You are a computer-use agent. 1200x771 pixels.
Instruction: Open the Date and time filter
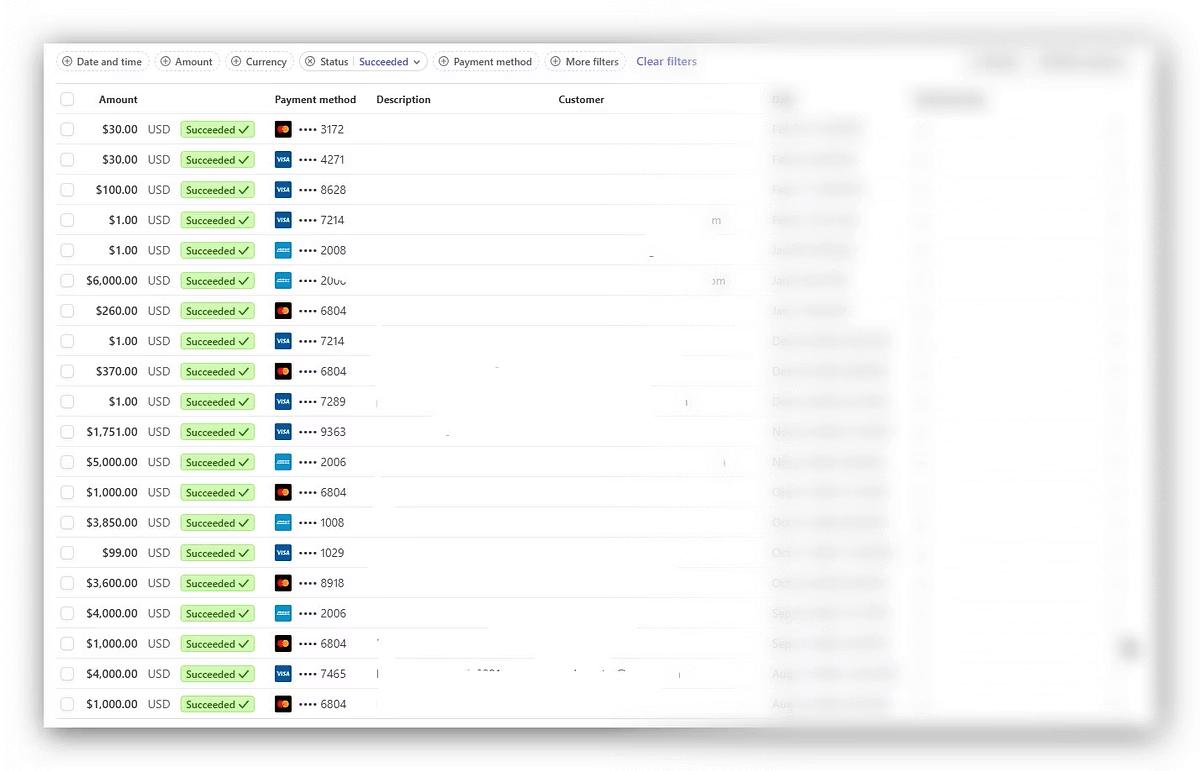pos(103,62)
